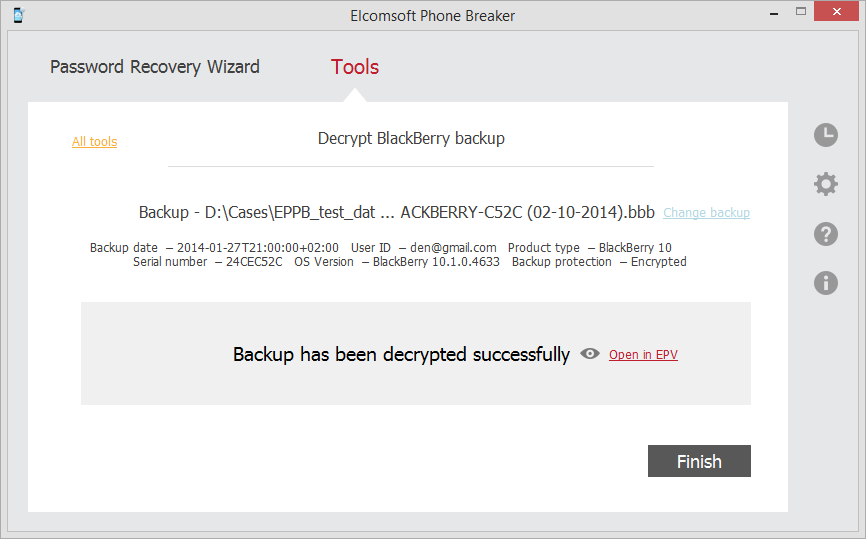Open decrypted backup in EPV
This screenshot has height=539, width=866.
click(643, 355)
